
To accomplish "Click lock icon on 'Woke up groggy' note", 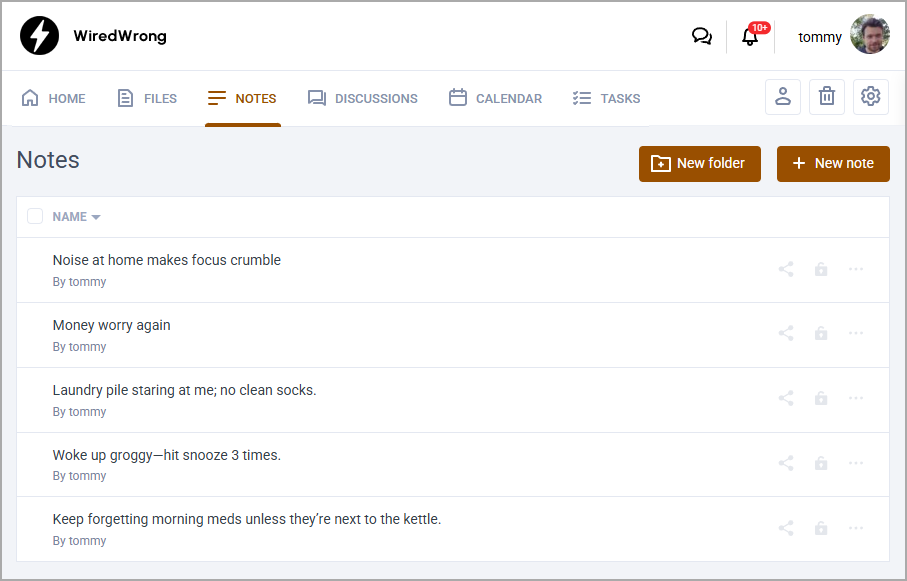I will pos(821,464).
